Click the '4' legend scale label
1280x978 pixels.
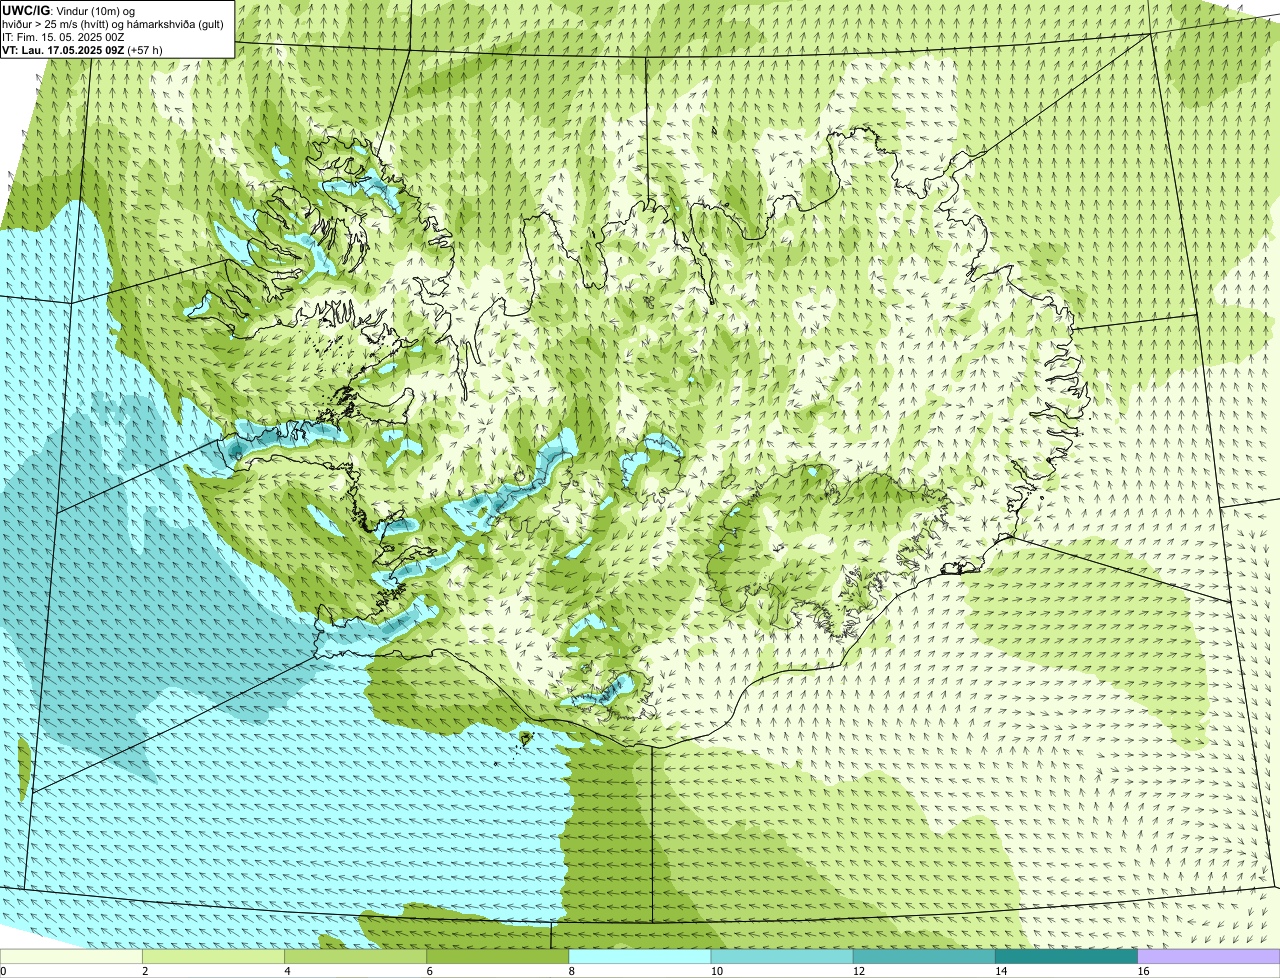[287, 971]
